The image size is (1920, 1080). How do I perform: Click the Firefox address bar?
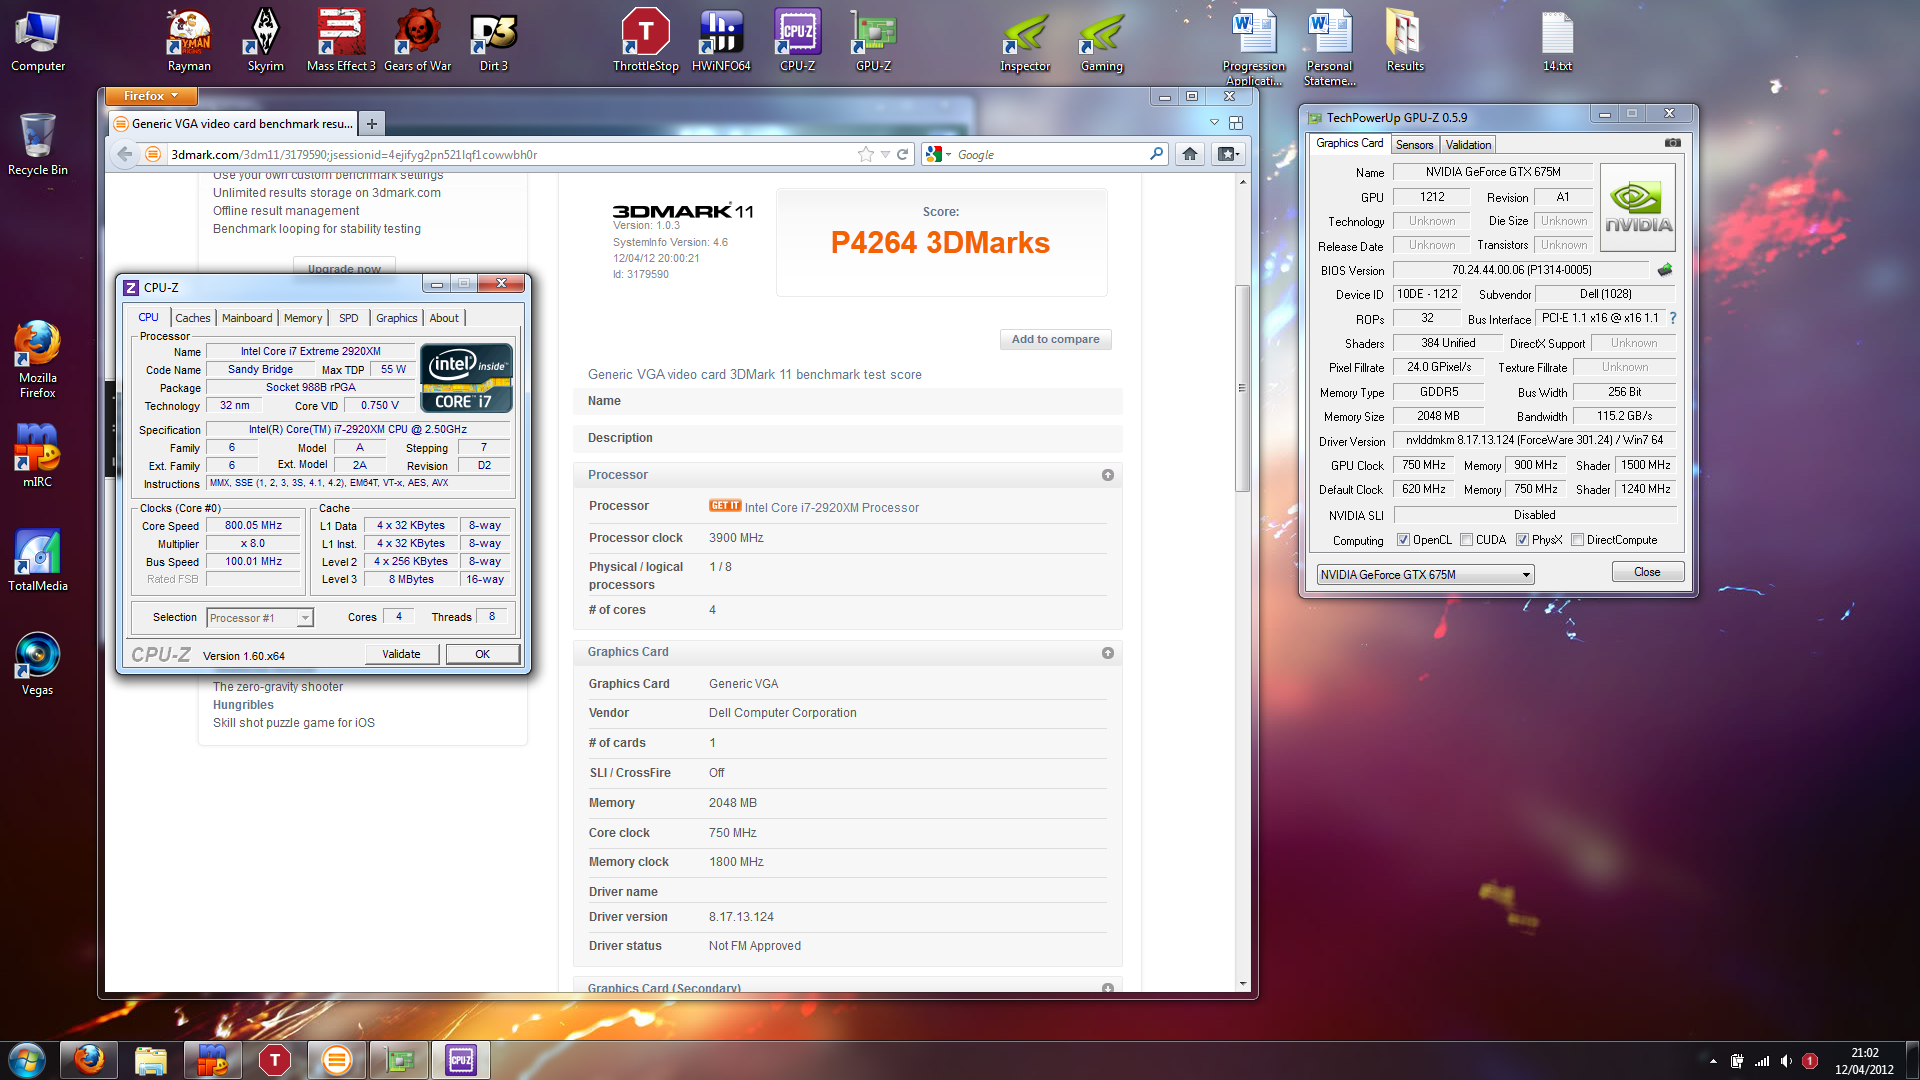tap(510, 154)
